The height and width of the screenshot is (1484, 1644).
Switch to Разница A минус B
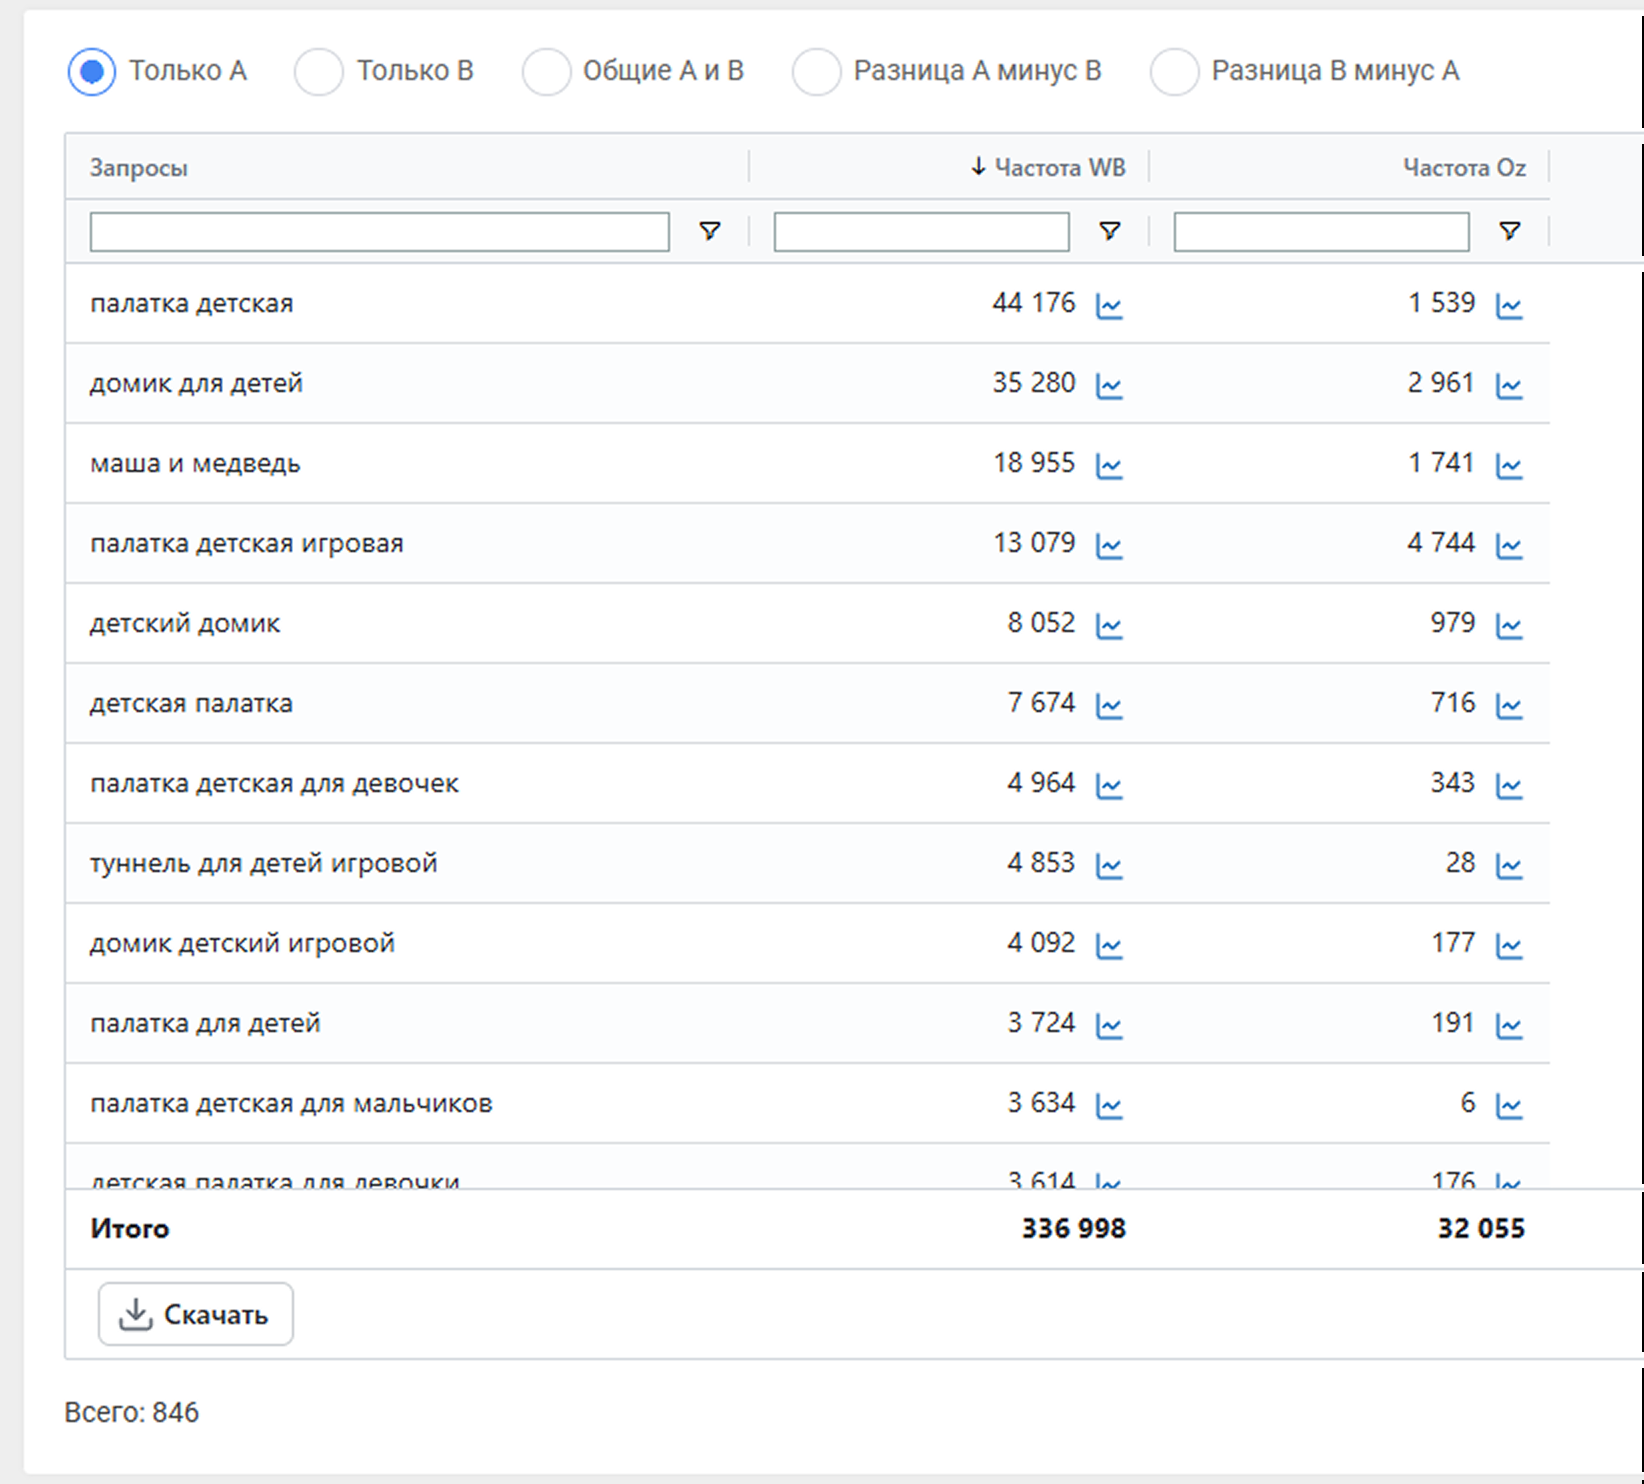816,72
